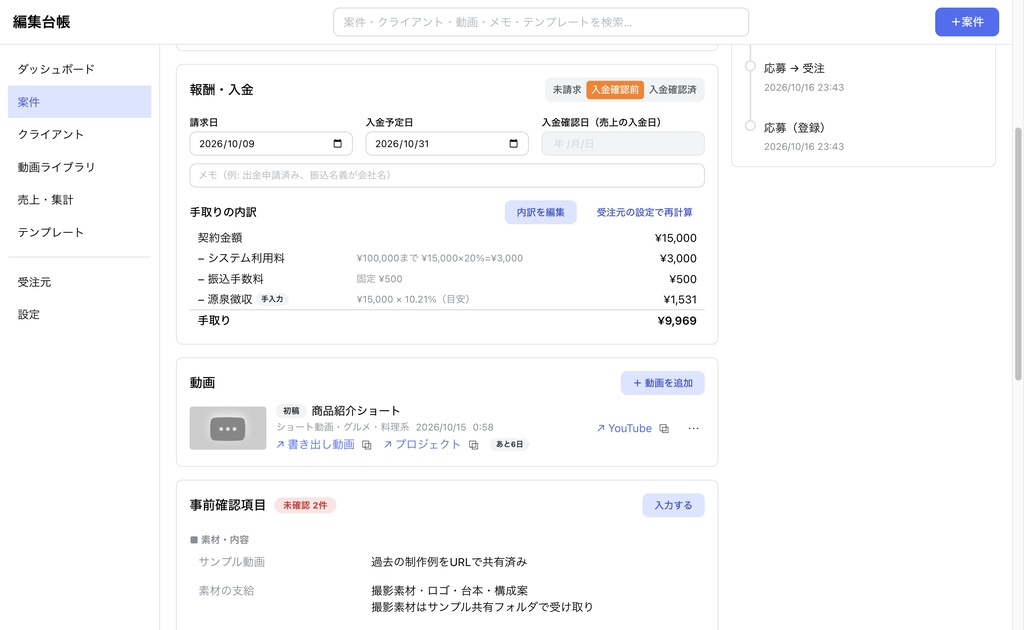
Task: Open calendar picker icon in 請求日 field
Action: [x=338, y=144]
